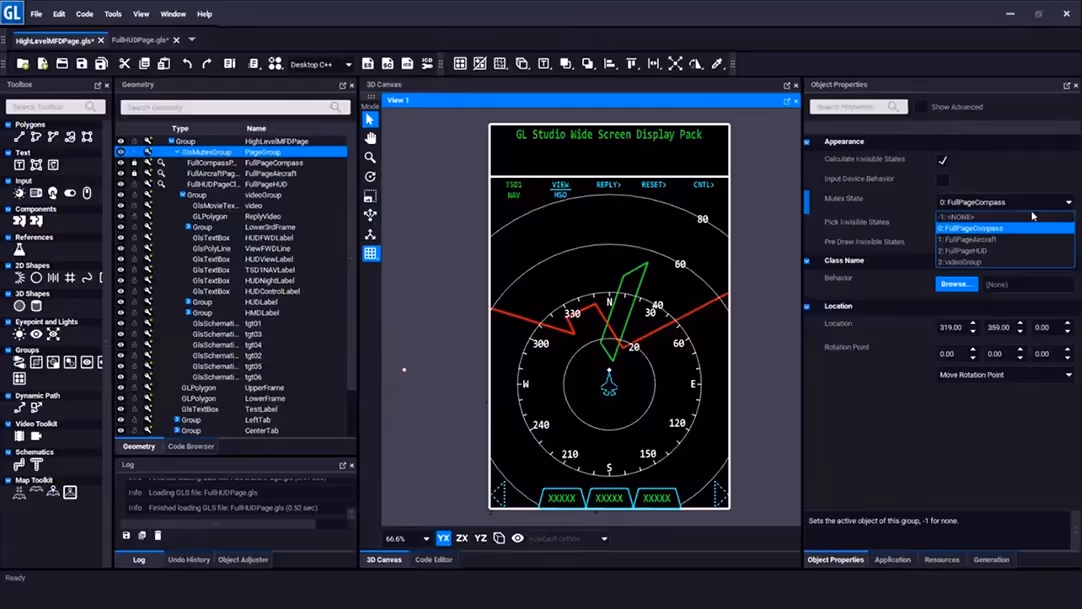This screenshot has width=1082, height=609.
Task: Pick the highlighted map tool in Map Toolkit
Action: (70, 492)
